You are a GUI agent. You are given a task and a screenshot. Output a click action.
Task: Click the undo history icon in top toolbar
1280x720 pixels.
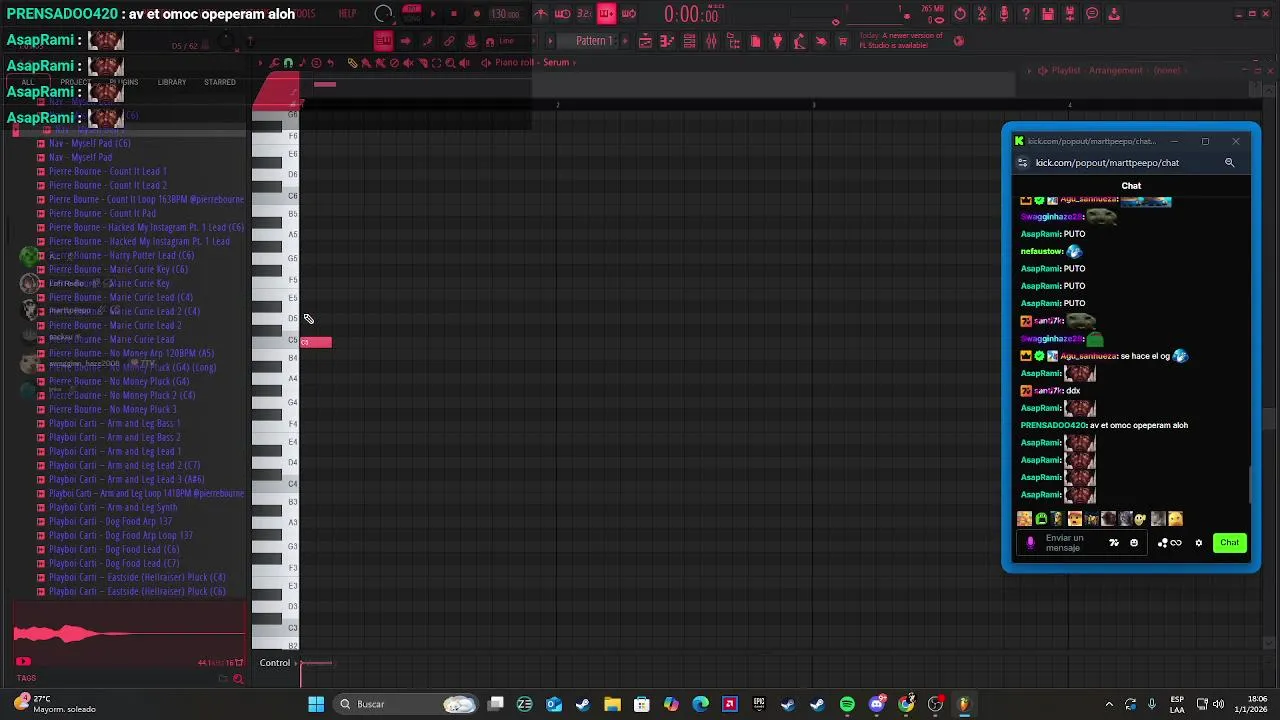click(960, 14)
